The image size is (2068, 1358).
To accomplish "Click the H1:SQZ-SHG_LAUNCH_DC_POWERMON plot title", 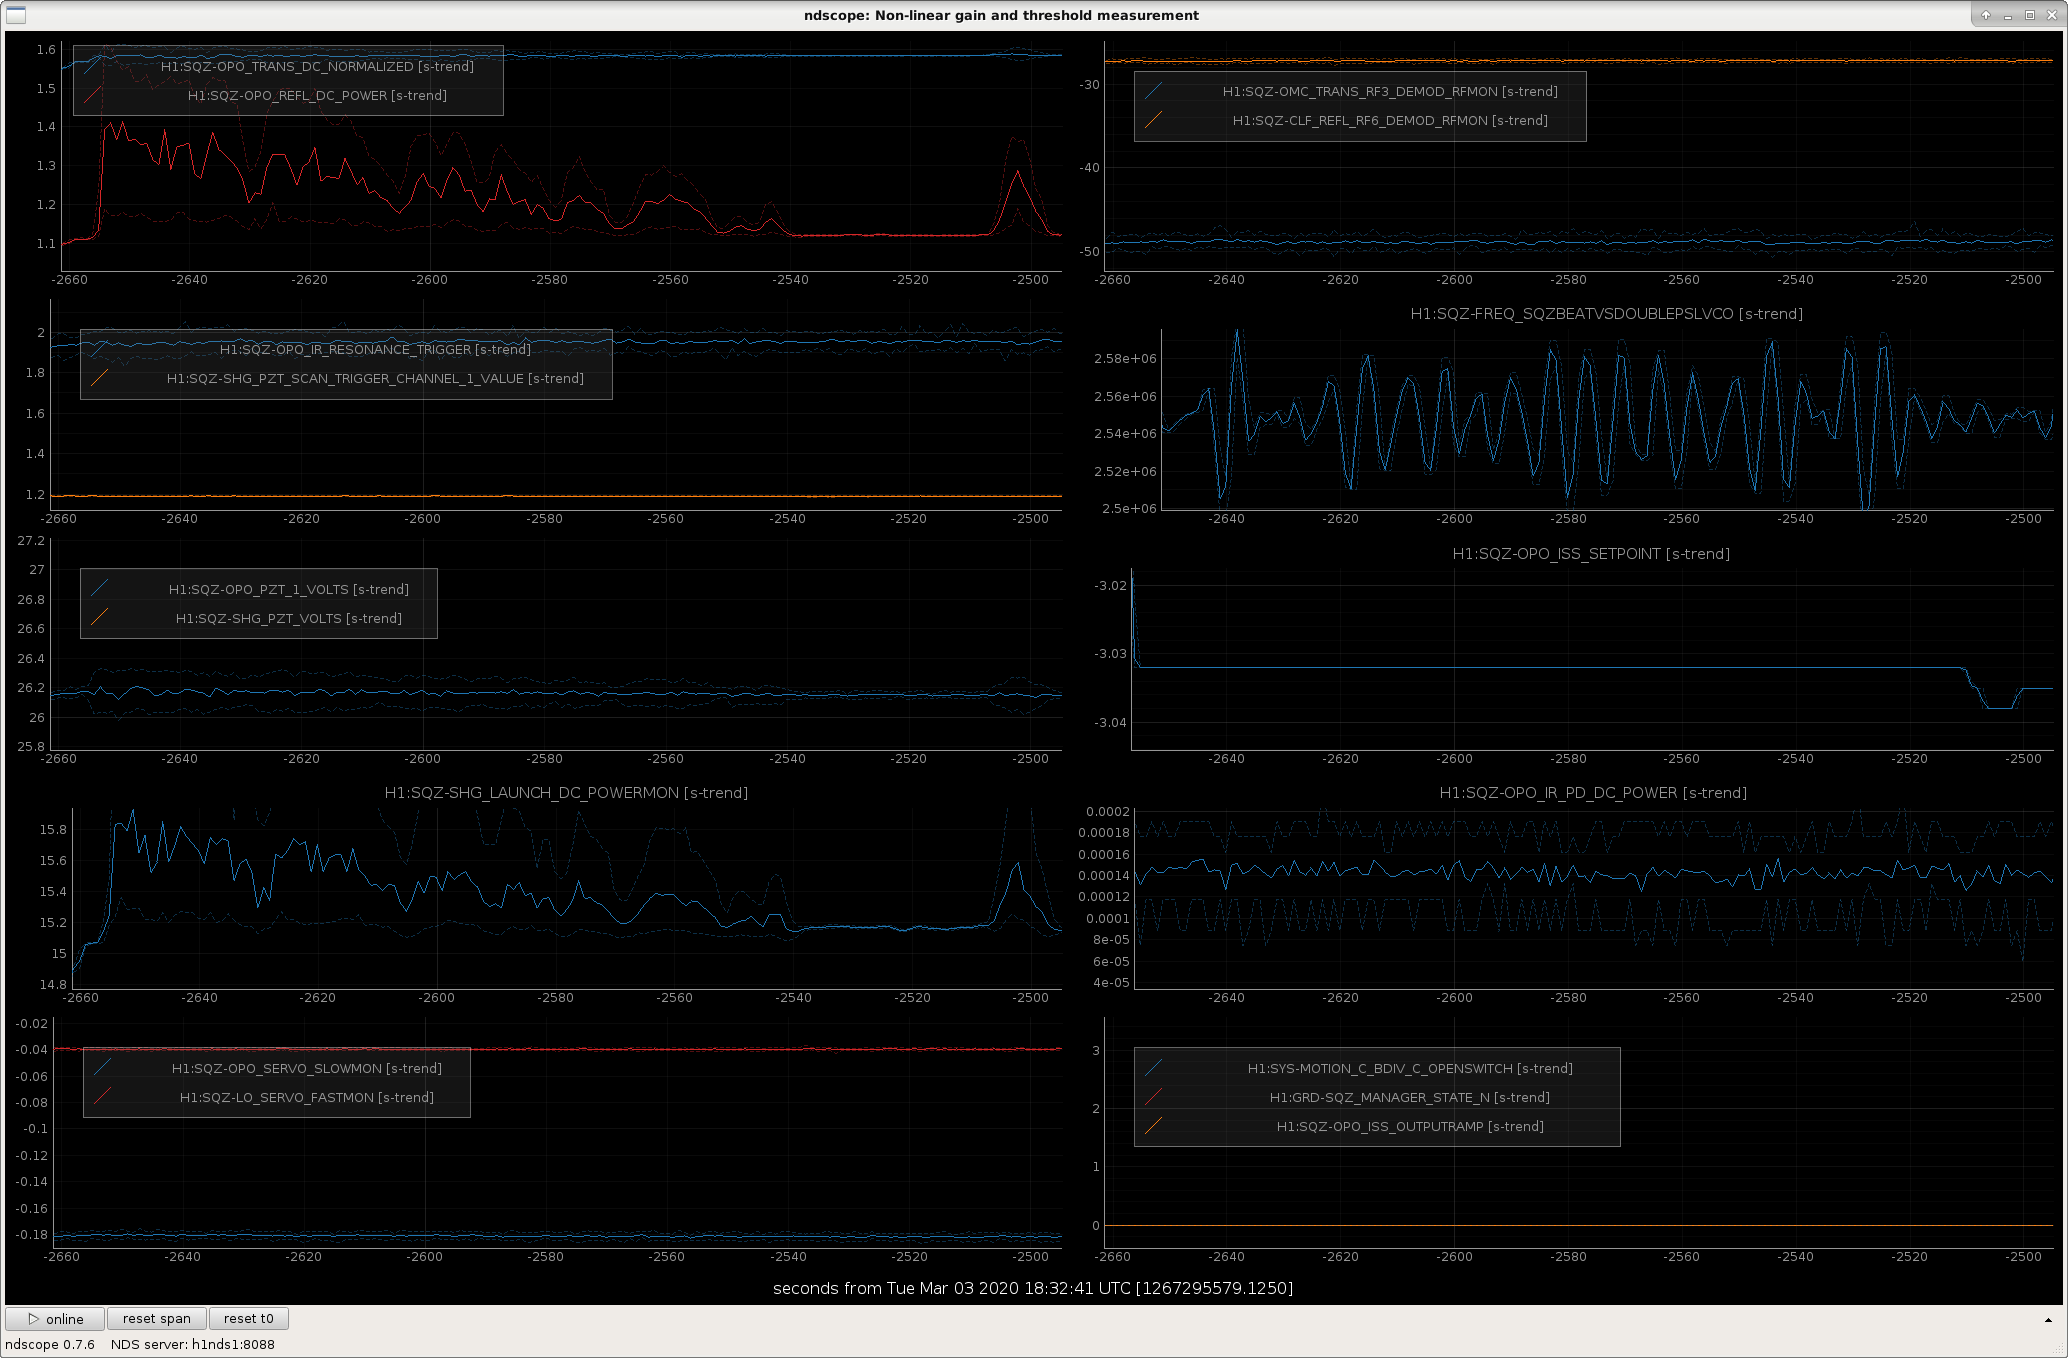I will pyautogui.click(x=566, y=792).
